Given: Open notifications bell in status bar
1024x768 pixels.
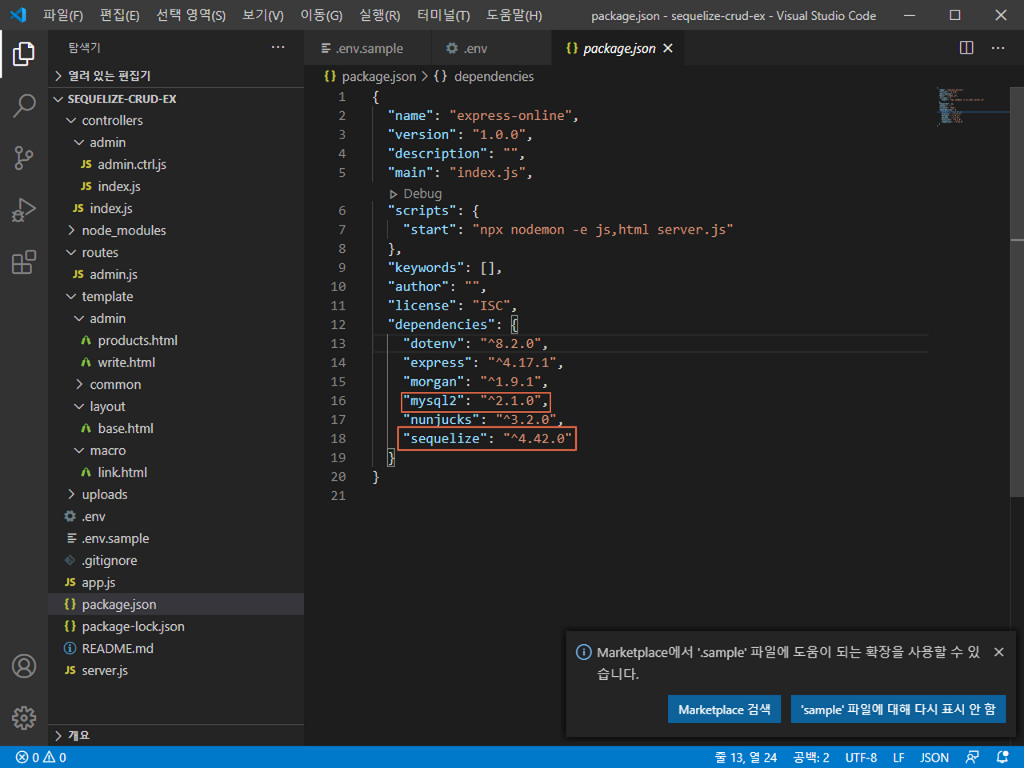Looking at the screenshot, I should click(1003, 758).
